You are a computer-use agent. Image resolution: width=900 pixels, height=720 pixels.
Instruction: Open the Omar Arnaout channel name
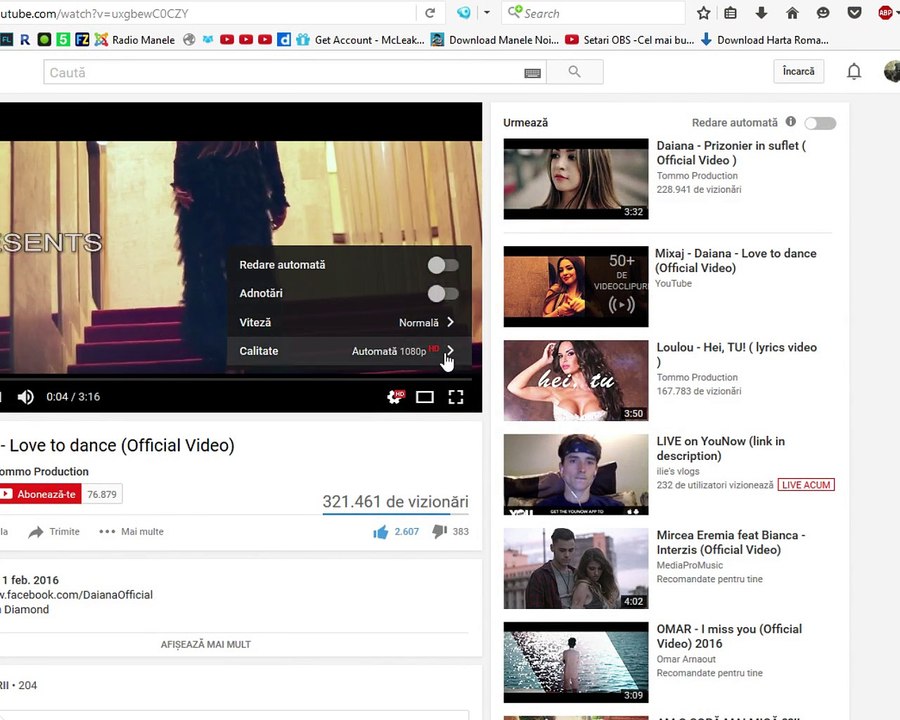tap(686, 659)
